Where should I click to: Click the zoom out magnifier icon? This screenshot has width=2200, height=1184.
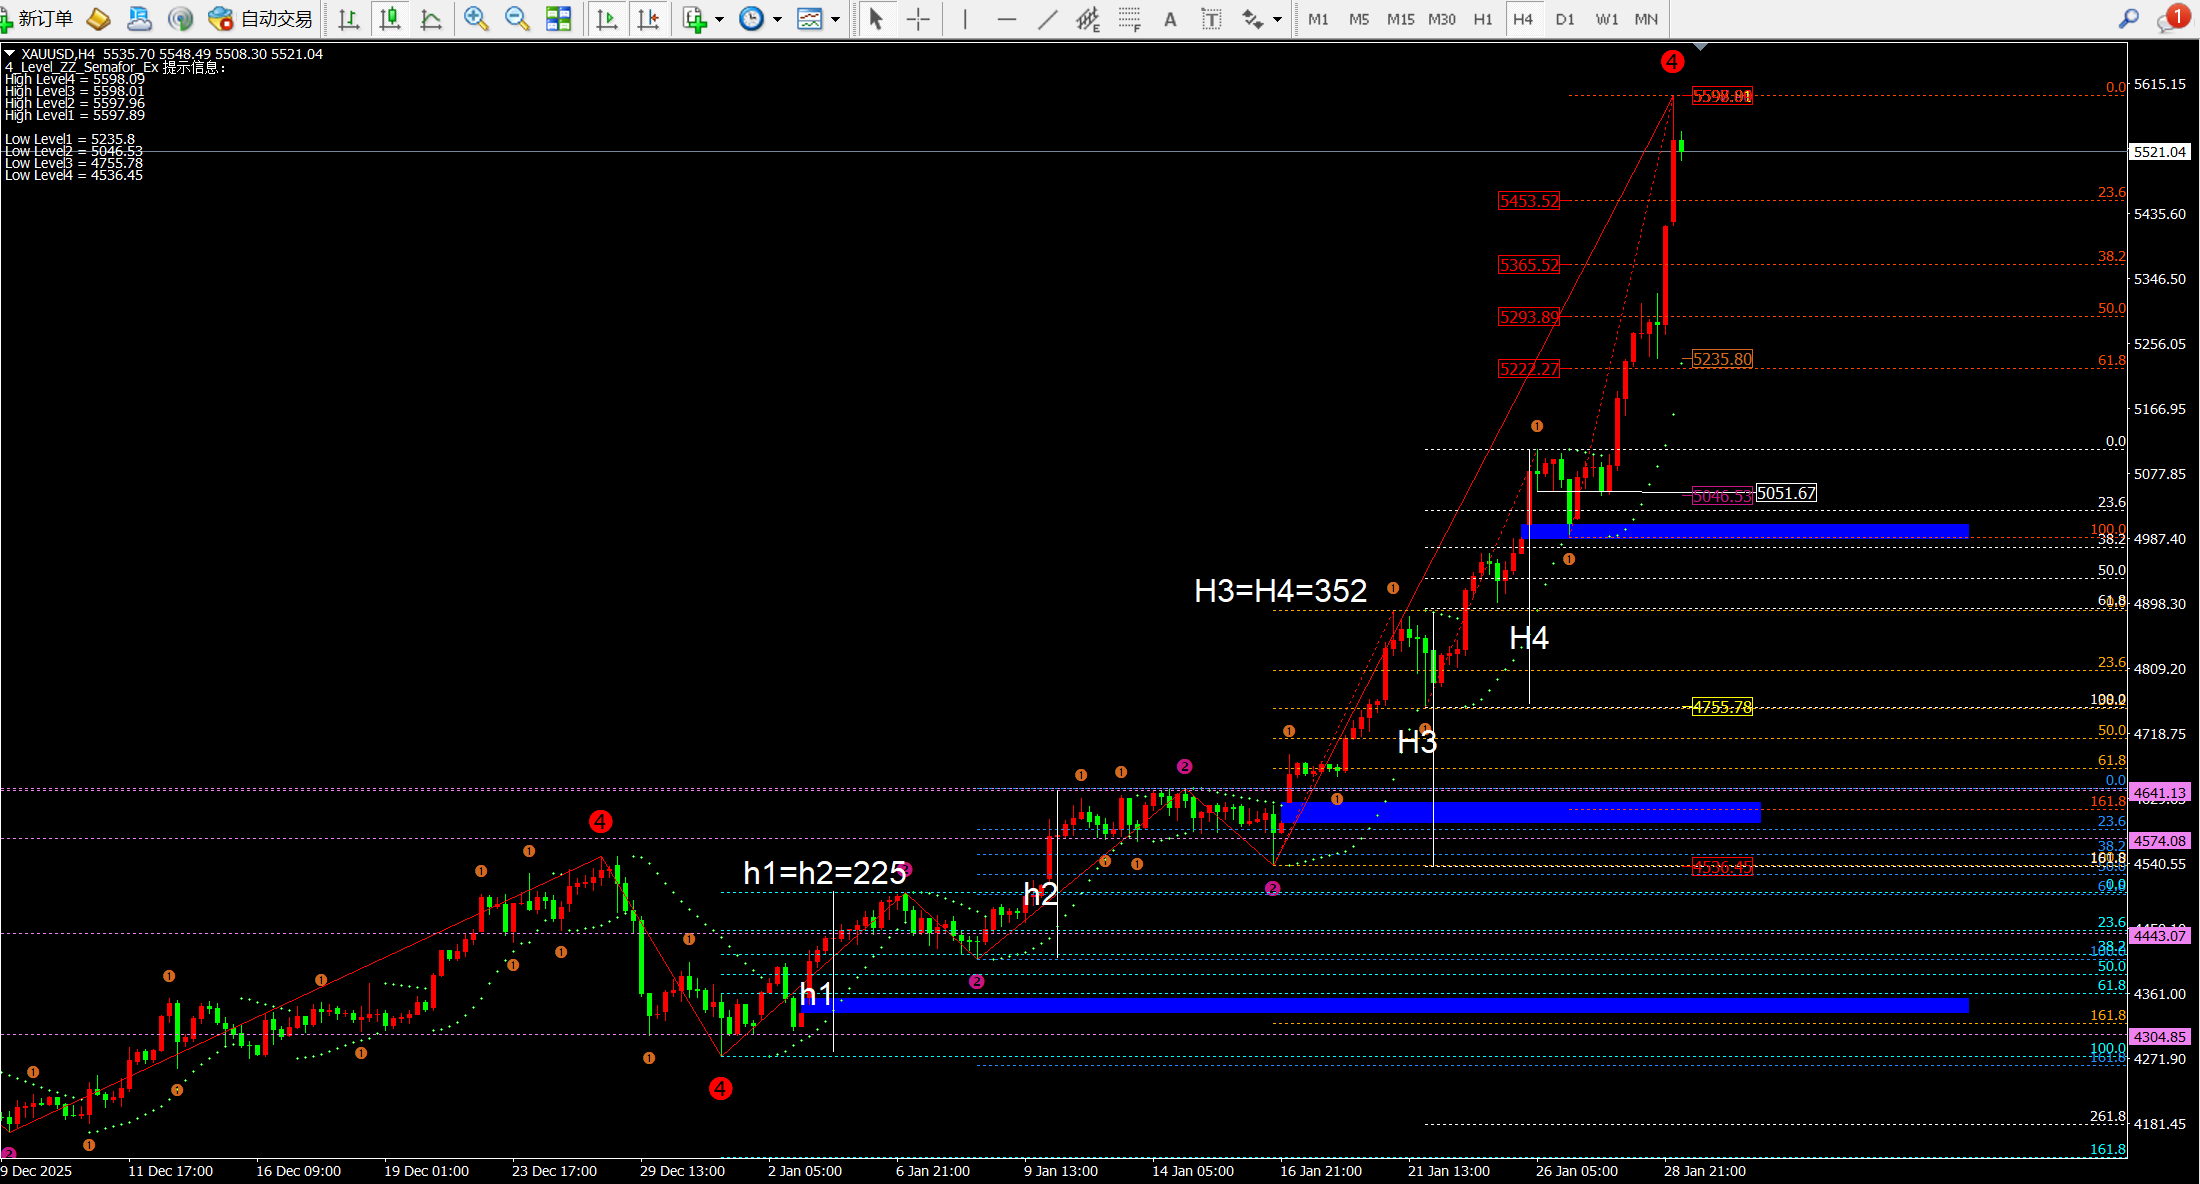coord(517,19)
